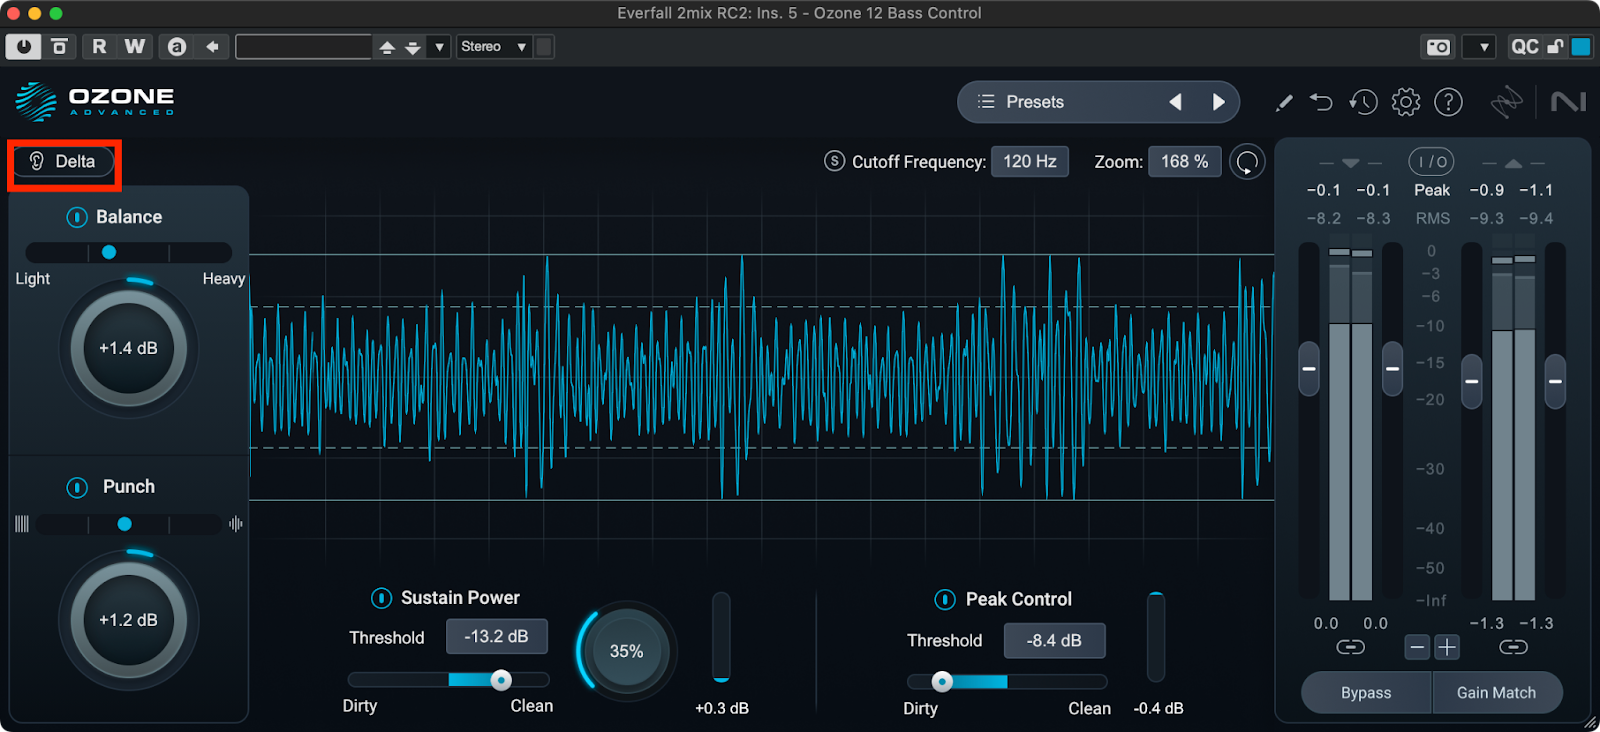Link the input gain channels
This screenshot has height=732, width=1600.
[x=1350, y=648]
